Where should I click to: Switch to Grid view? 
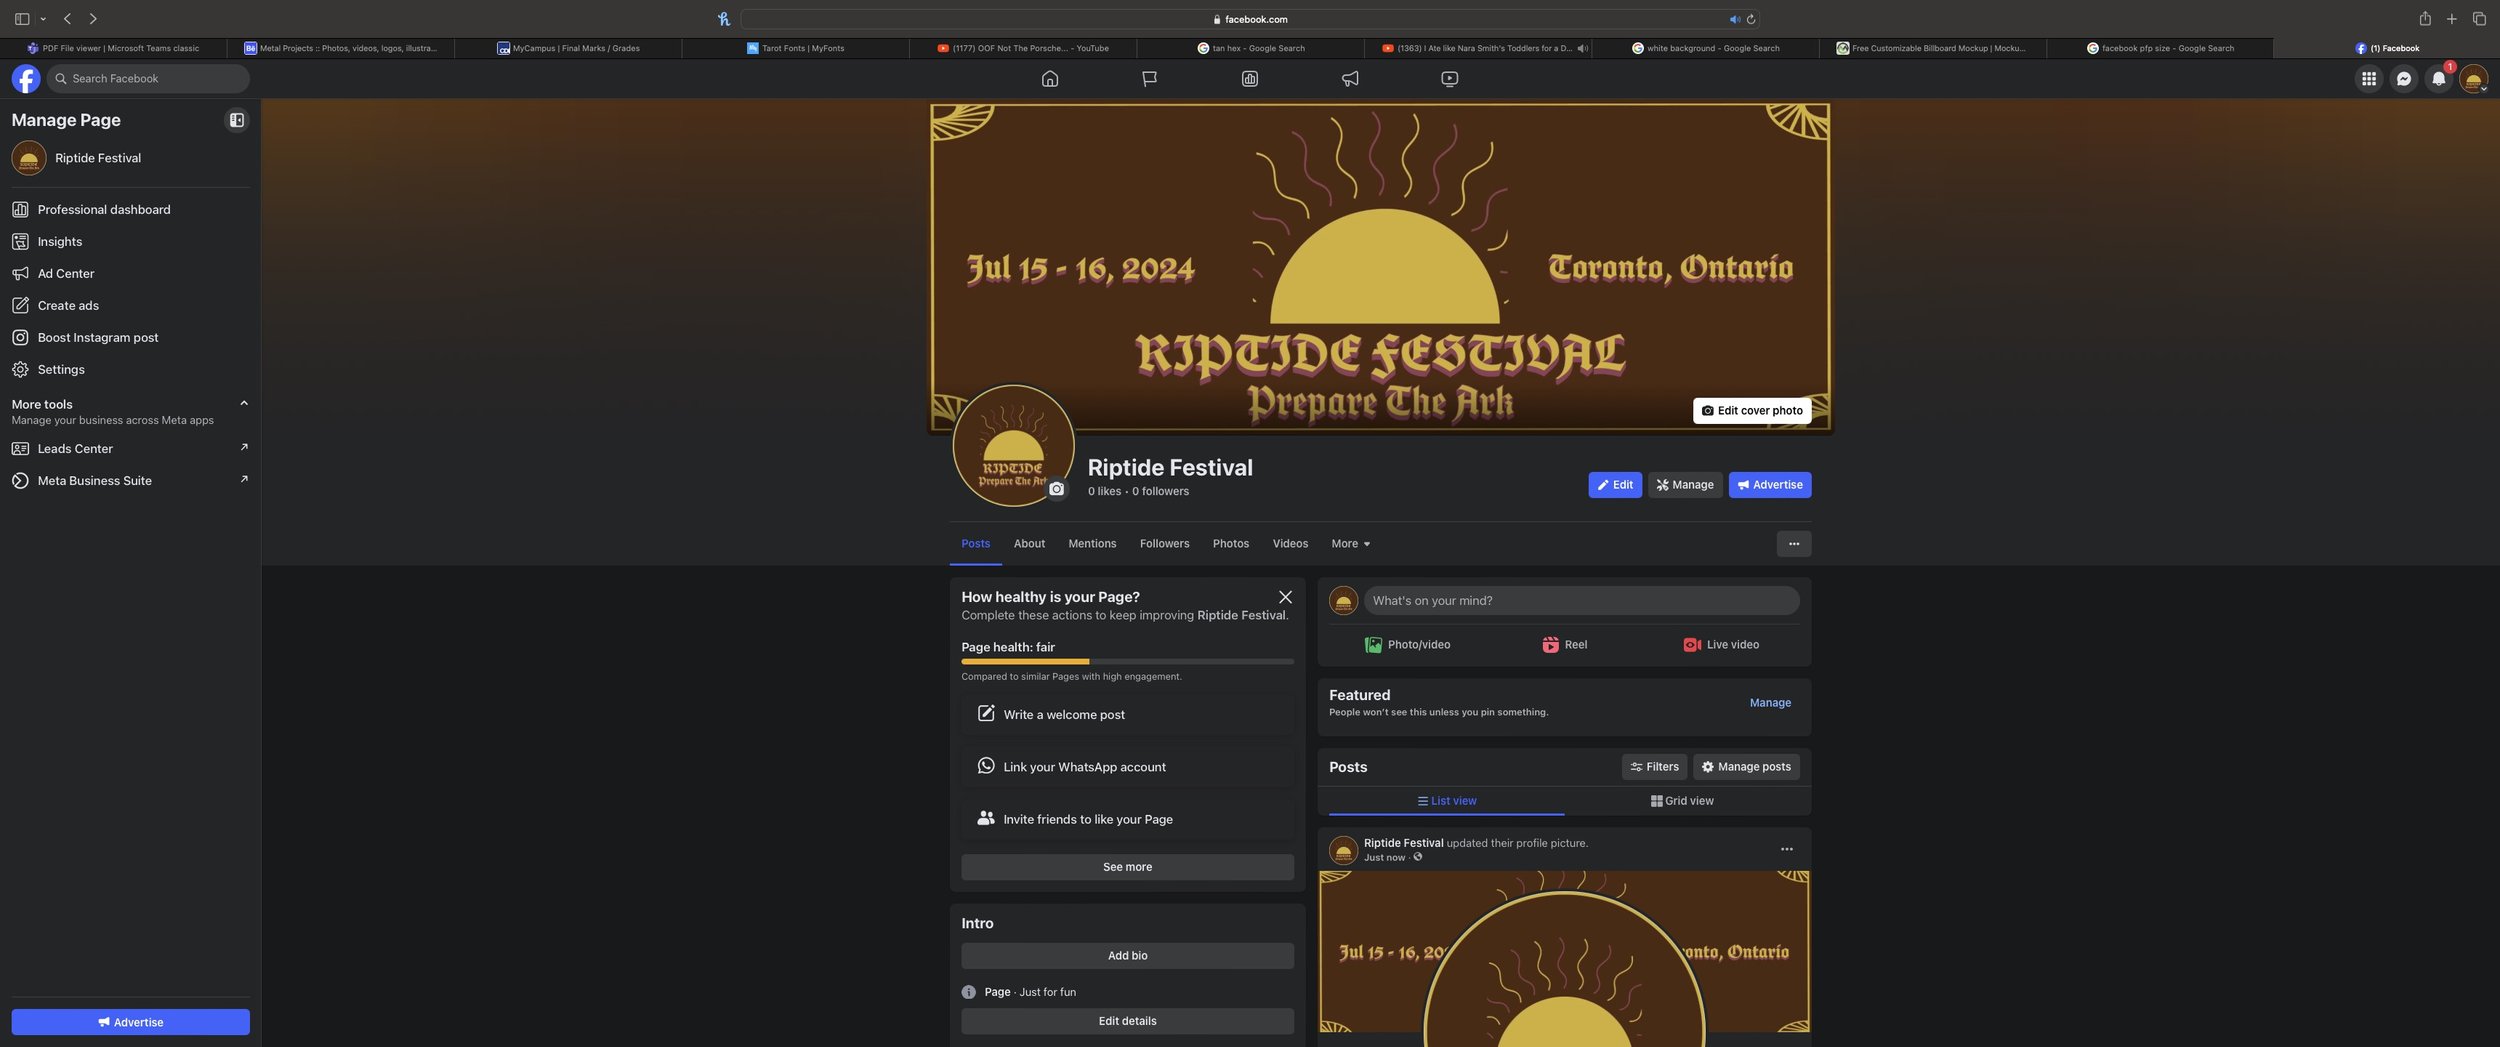(x=1682, y=801)
